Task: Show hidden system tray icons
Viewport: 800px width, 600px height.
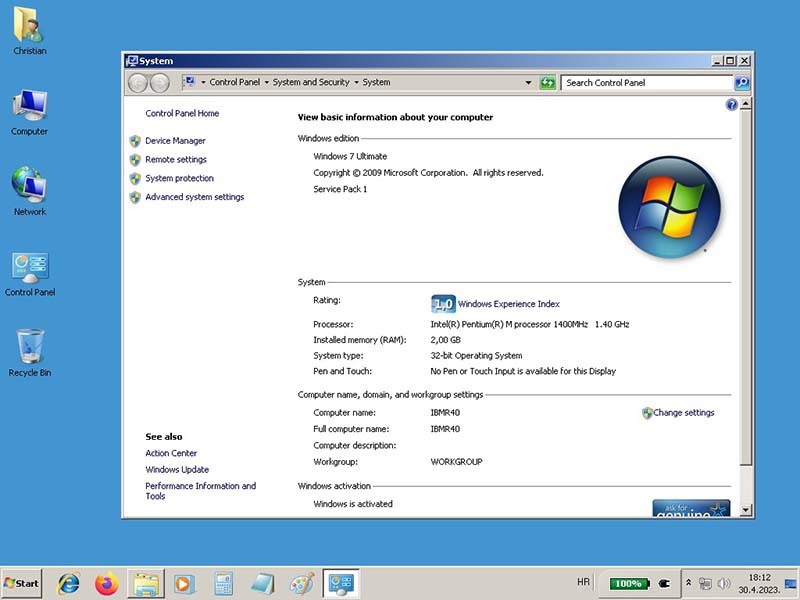Action: (x=688, y=582)
